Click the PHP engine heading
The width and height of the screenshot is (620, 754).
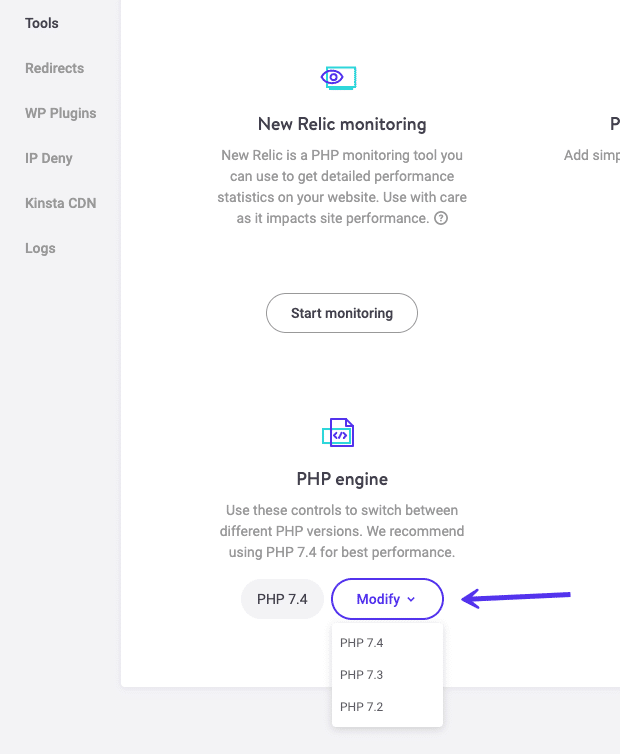pyautogui.click(x=342, y=479)
